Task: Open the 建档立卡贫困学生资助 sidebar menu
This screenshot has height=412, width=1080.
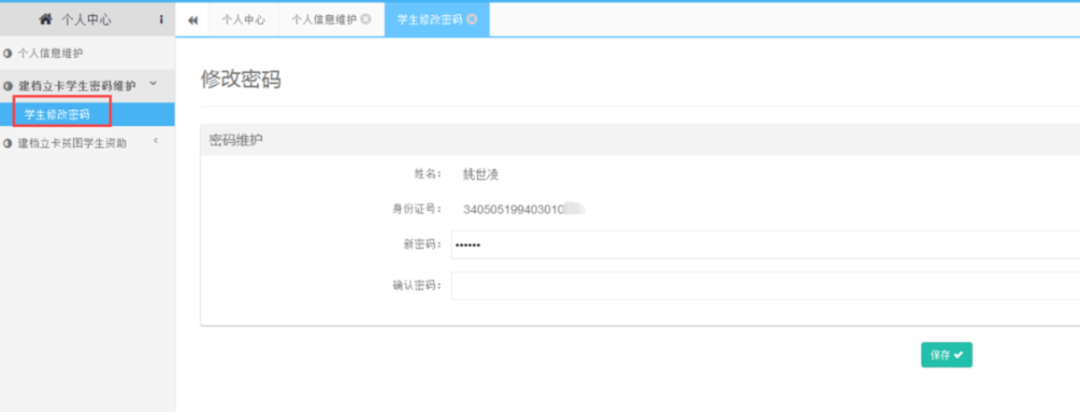Action: point(72,143)
